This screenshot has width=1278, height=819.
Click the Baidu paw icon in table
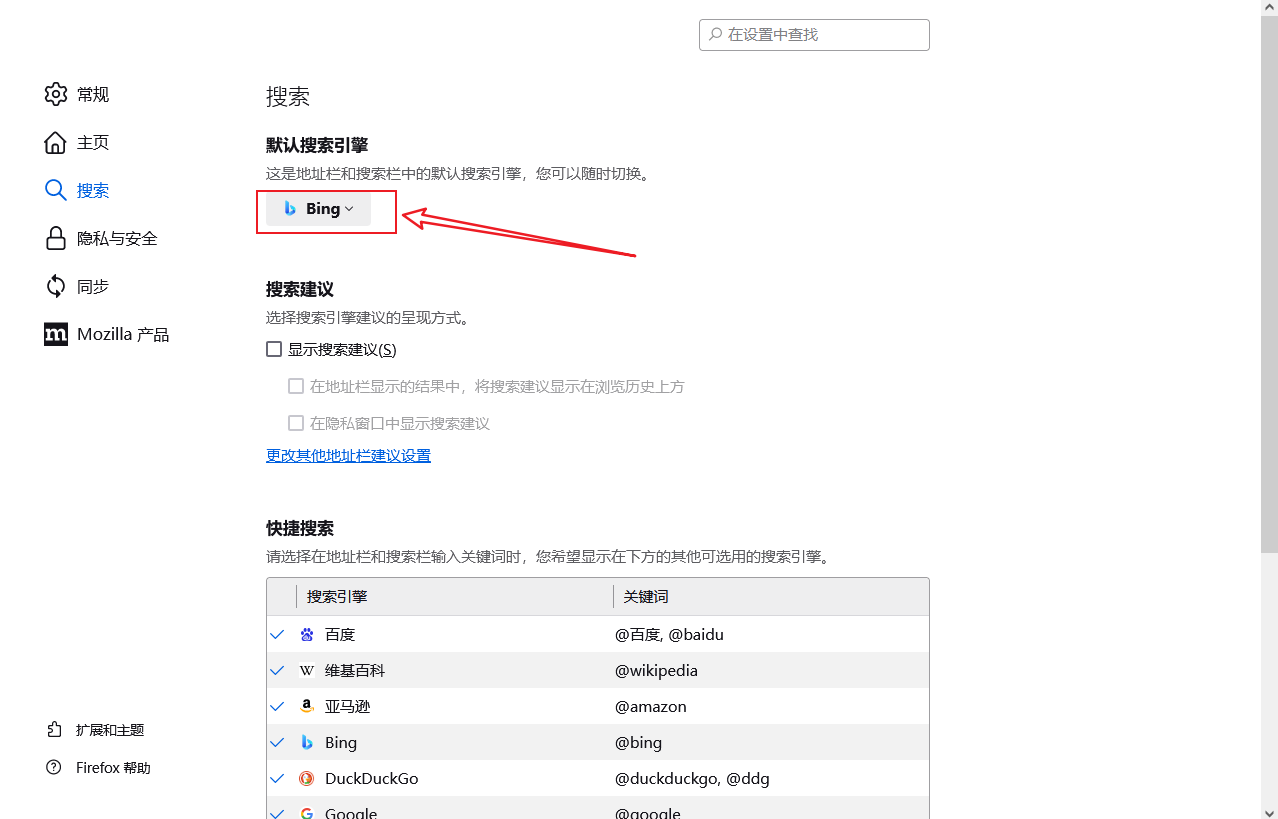pos(307,634)
